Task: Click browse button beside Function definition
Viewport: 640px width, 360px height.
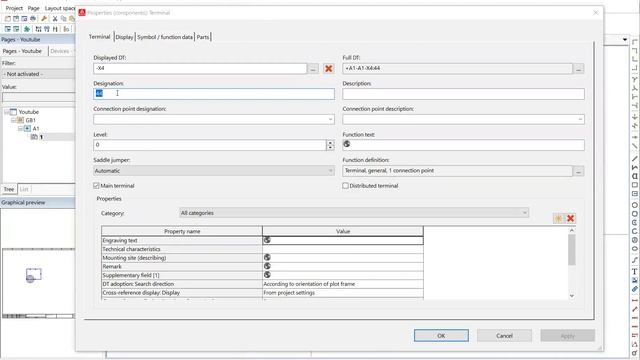Action: [578, 171]
